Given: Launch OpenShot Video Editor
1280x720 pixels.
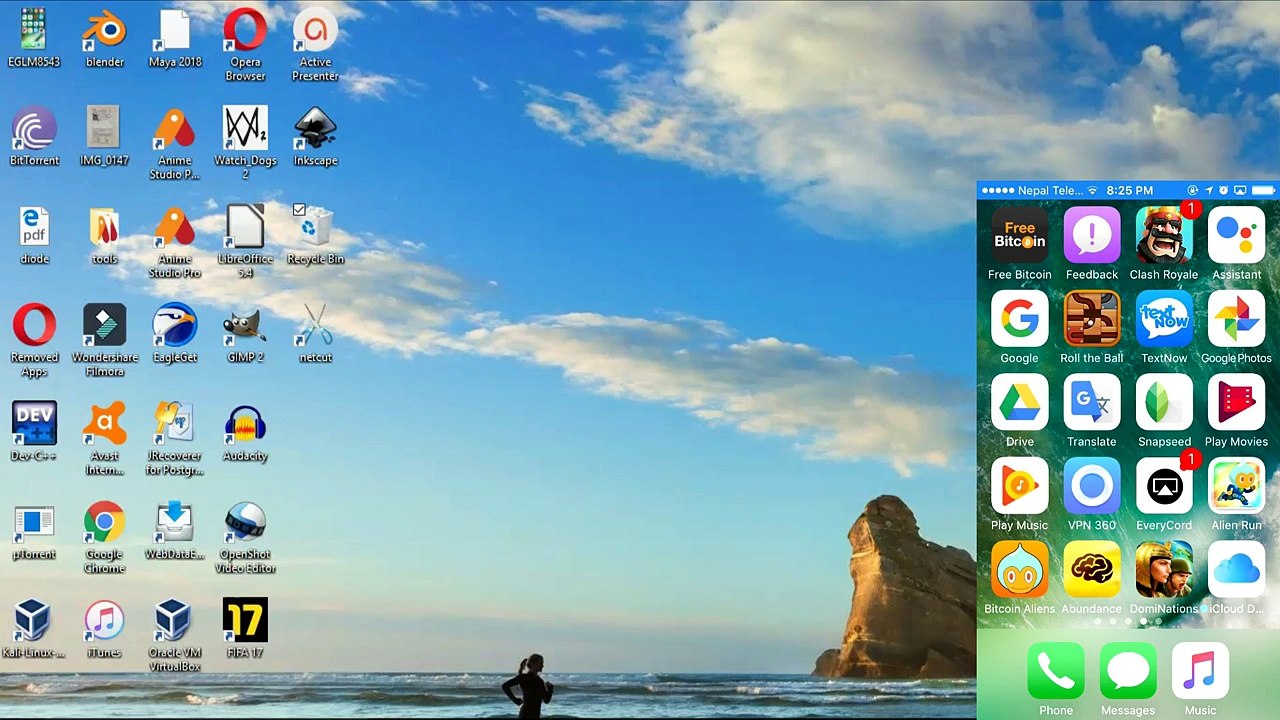Looking at the screenshot, I should tap(245, 523).
